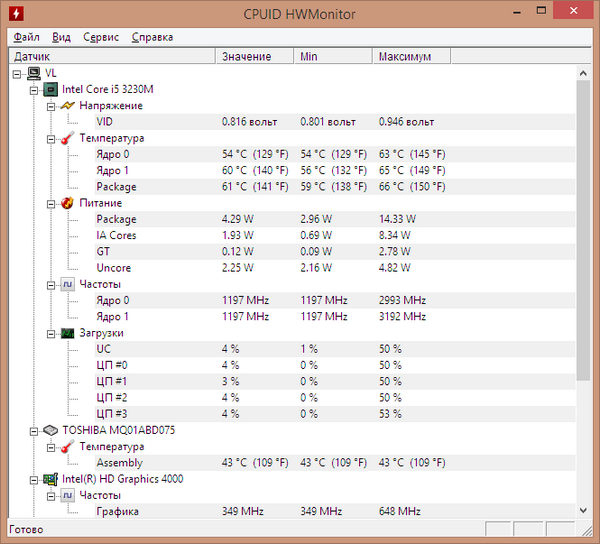Image resolution: width=600 pixels, height=544 pixels.
Task: Collapse the VL root tree node
Action: pyautogui.click(x=17, y=73)
